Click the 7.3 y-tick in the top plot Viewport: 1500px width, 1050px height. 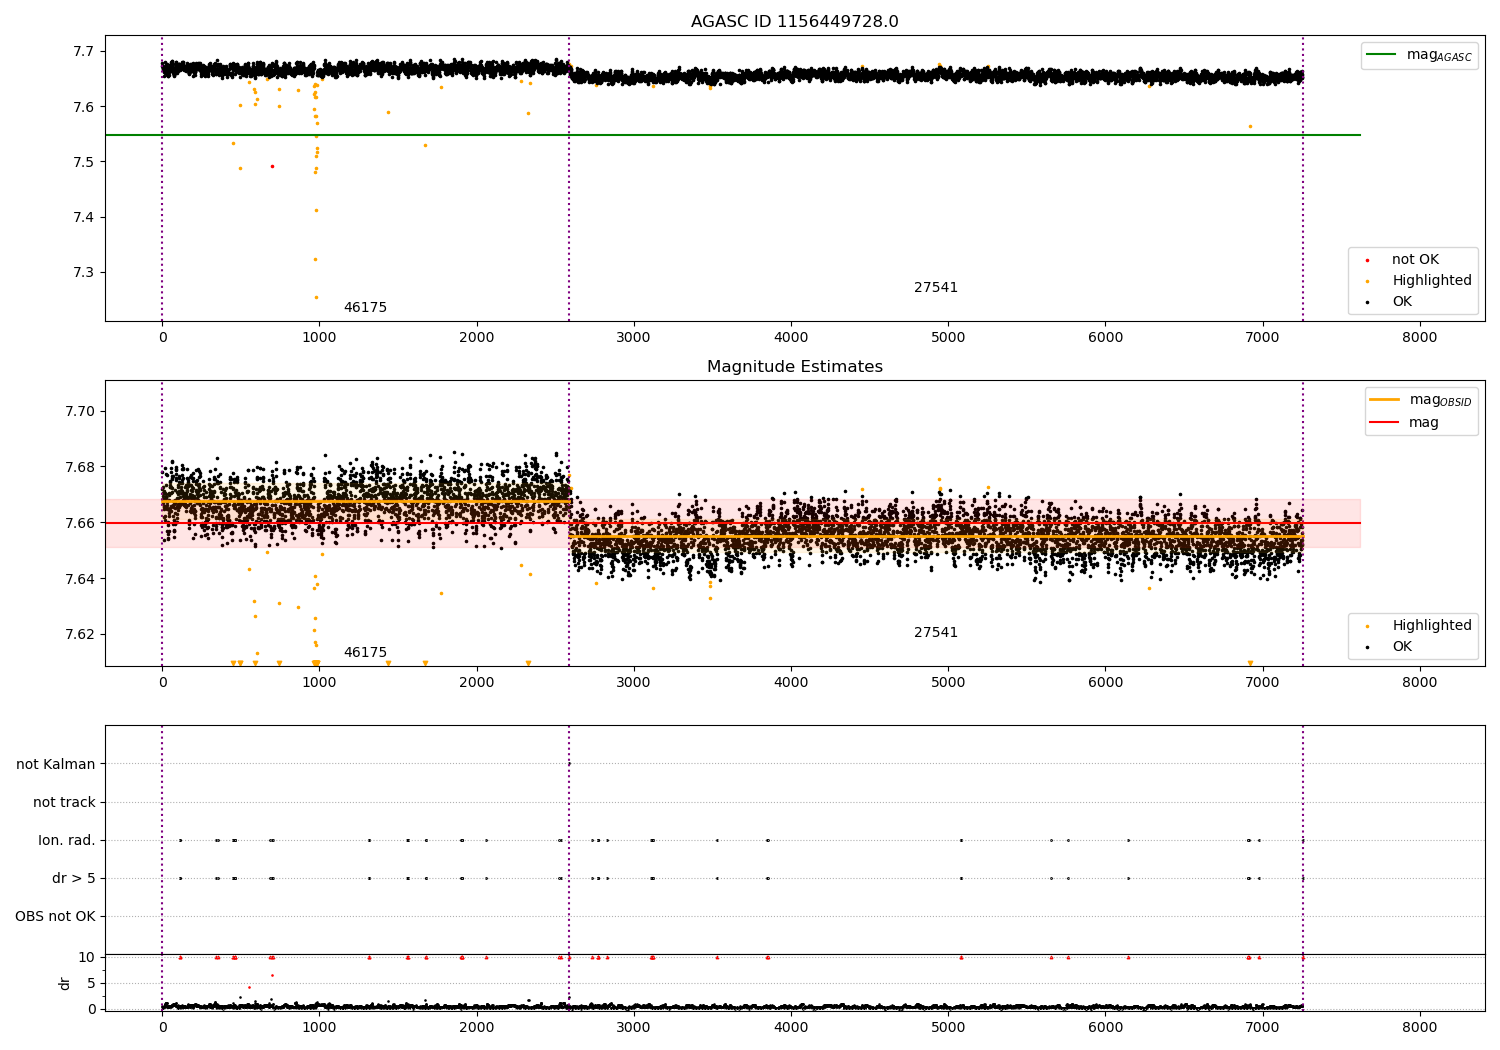(85, 273)
